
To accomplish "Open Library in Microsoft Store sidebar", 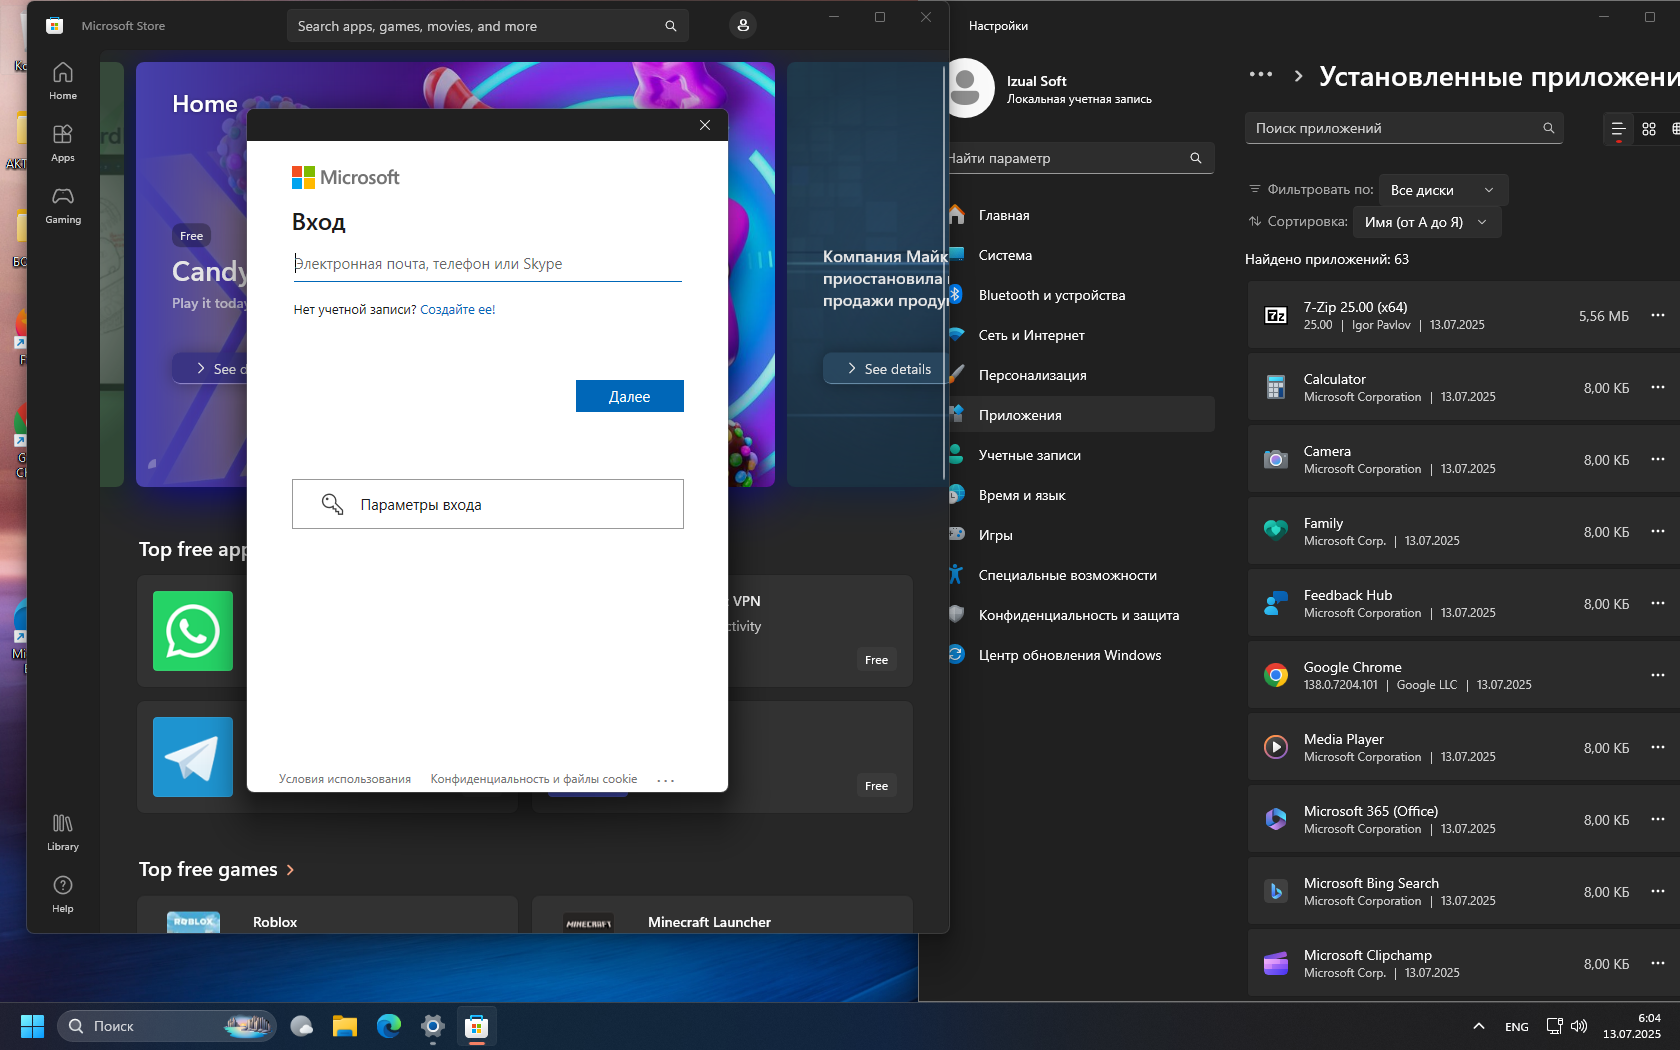I will pos(62,832).
